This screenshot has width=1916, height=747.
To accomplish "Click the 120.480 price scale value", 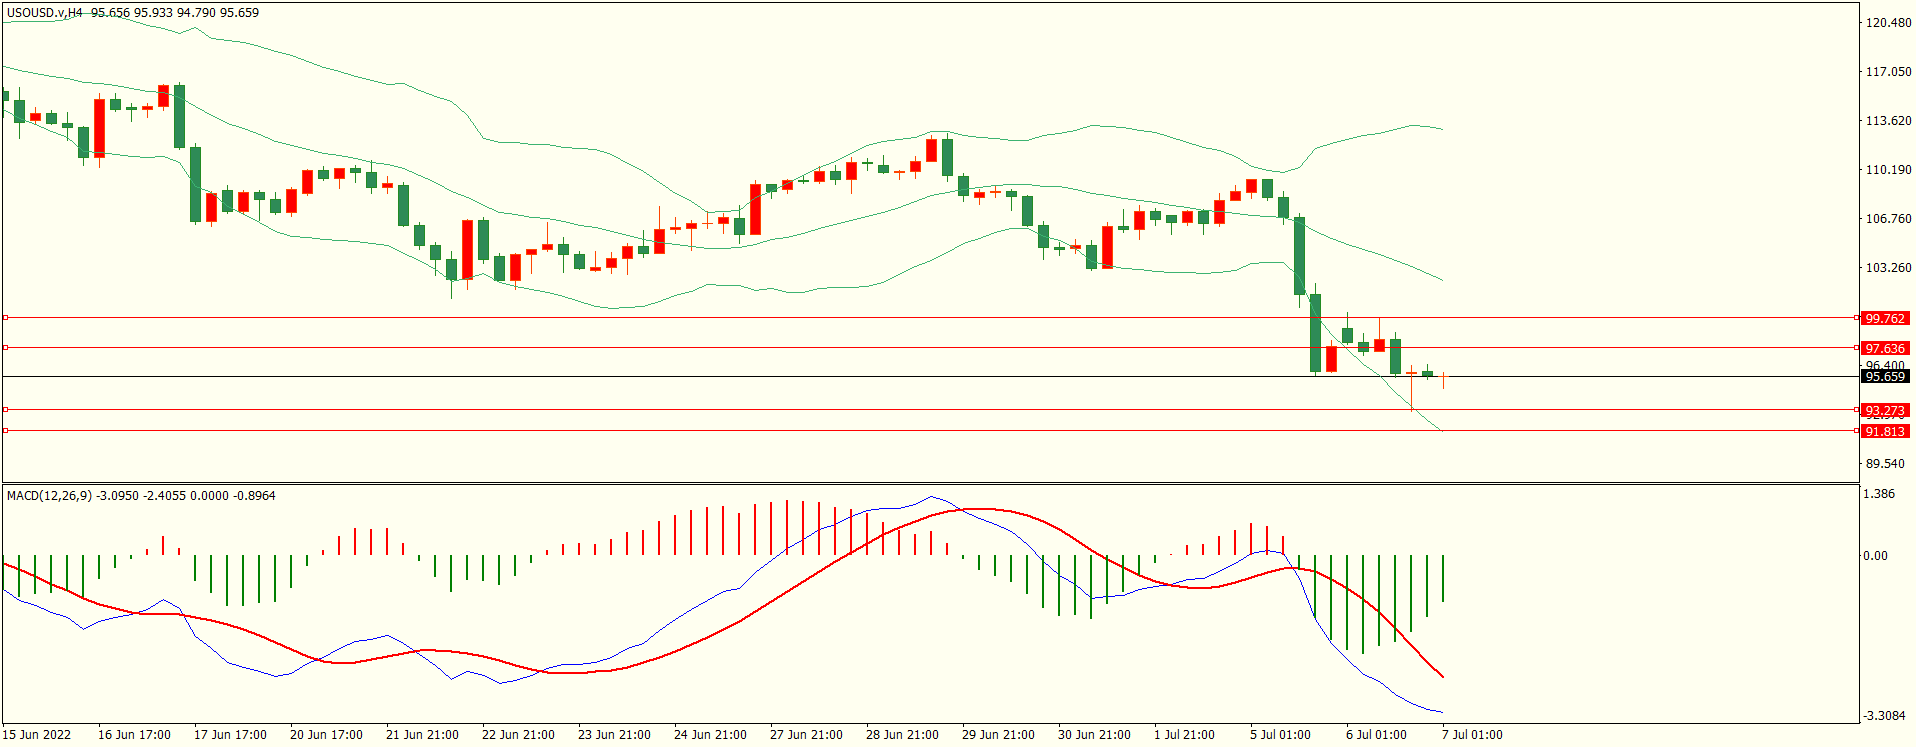I will pos(1889,23).
